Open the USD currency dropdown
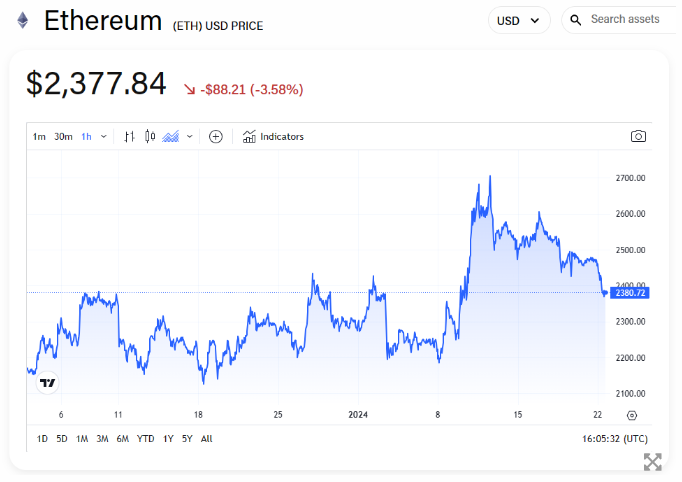 519,20
